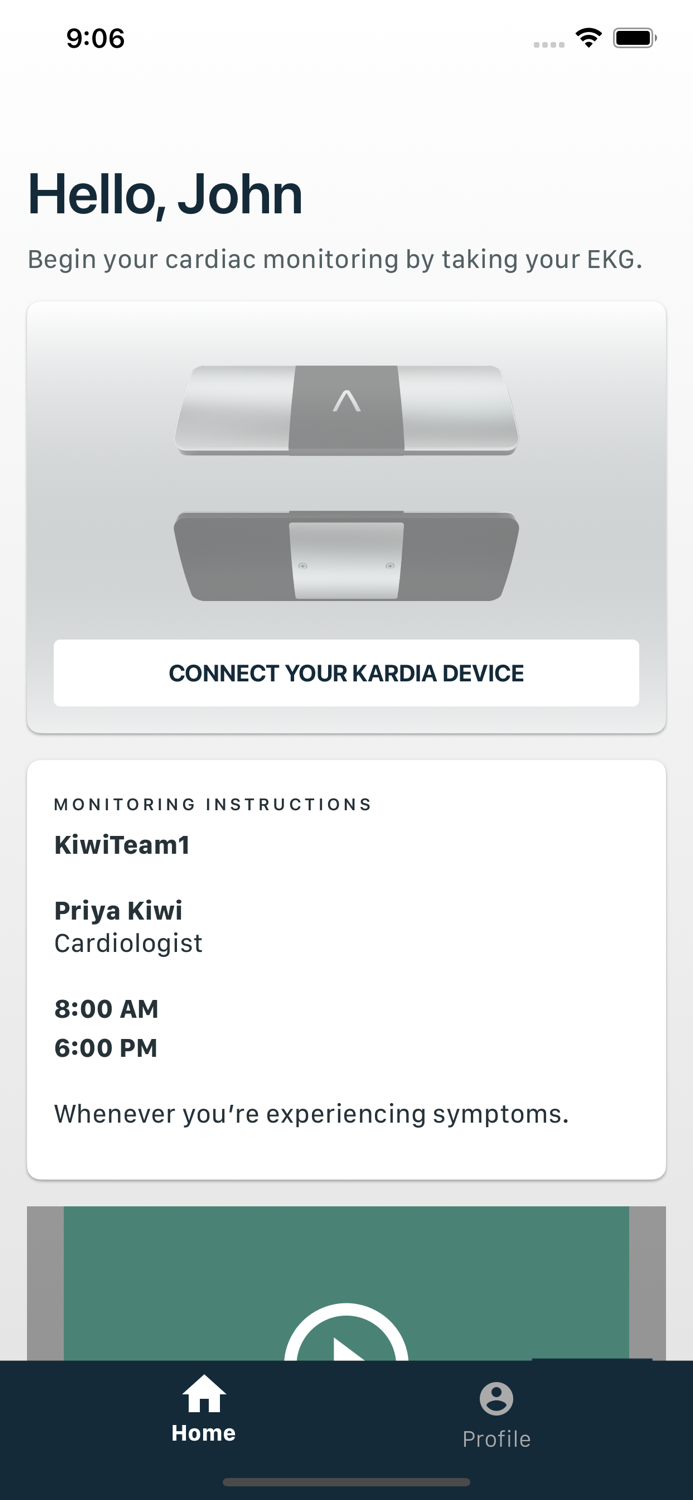Tap the up chevron on Kardia device

pyautogui.click(x=346, y=402)
